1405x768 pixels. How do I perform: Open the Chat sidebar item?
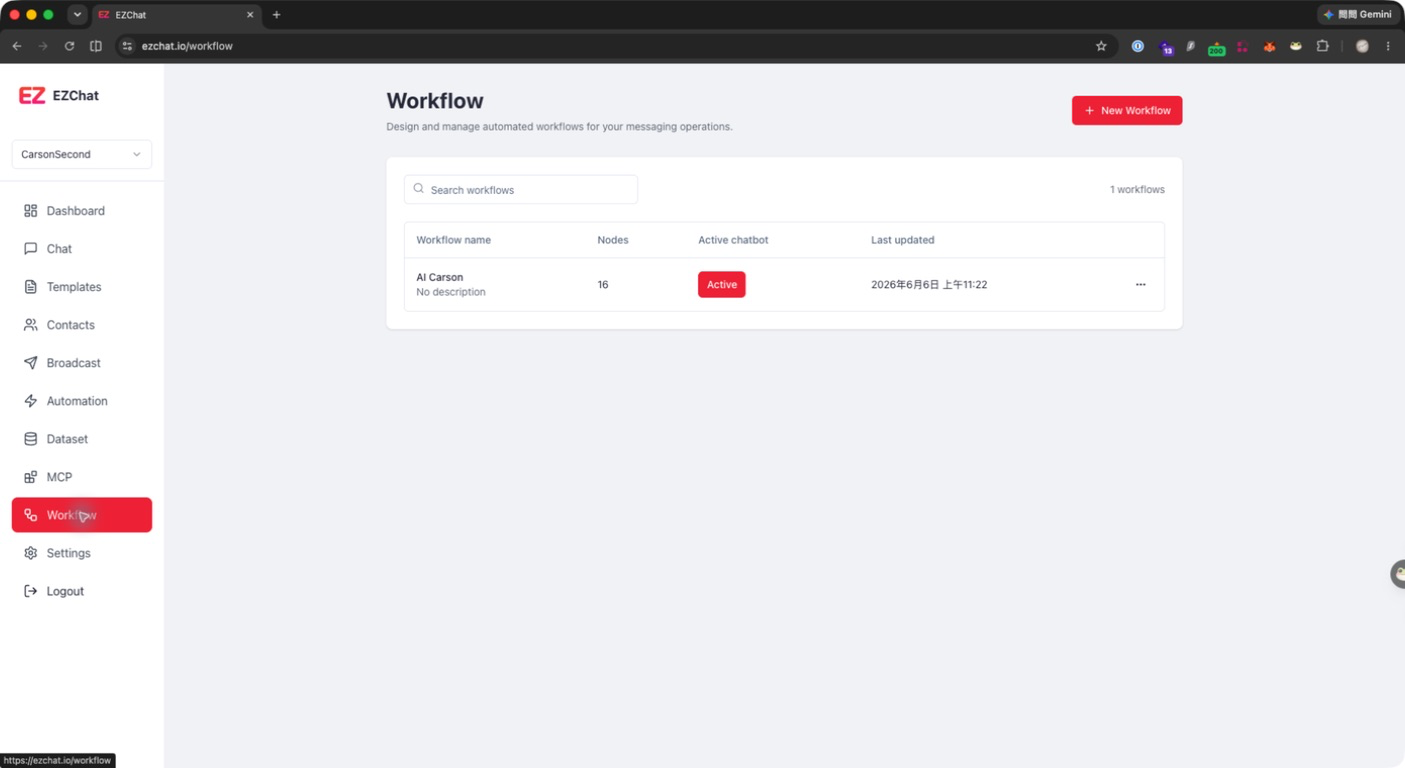point(81,249)
